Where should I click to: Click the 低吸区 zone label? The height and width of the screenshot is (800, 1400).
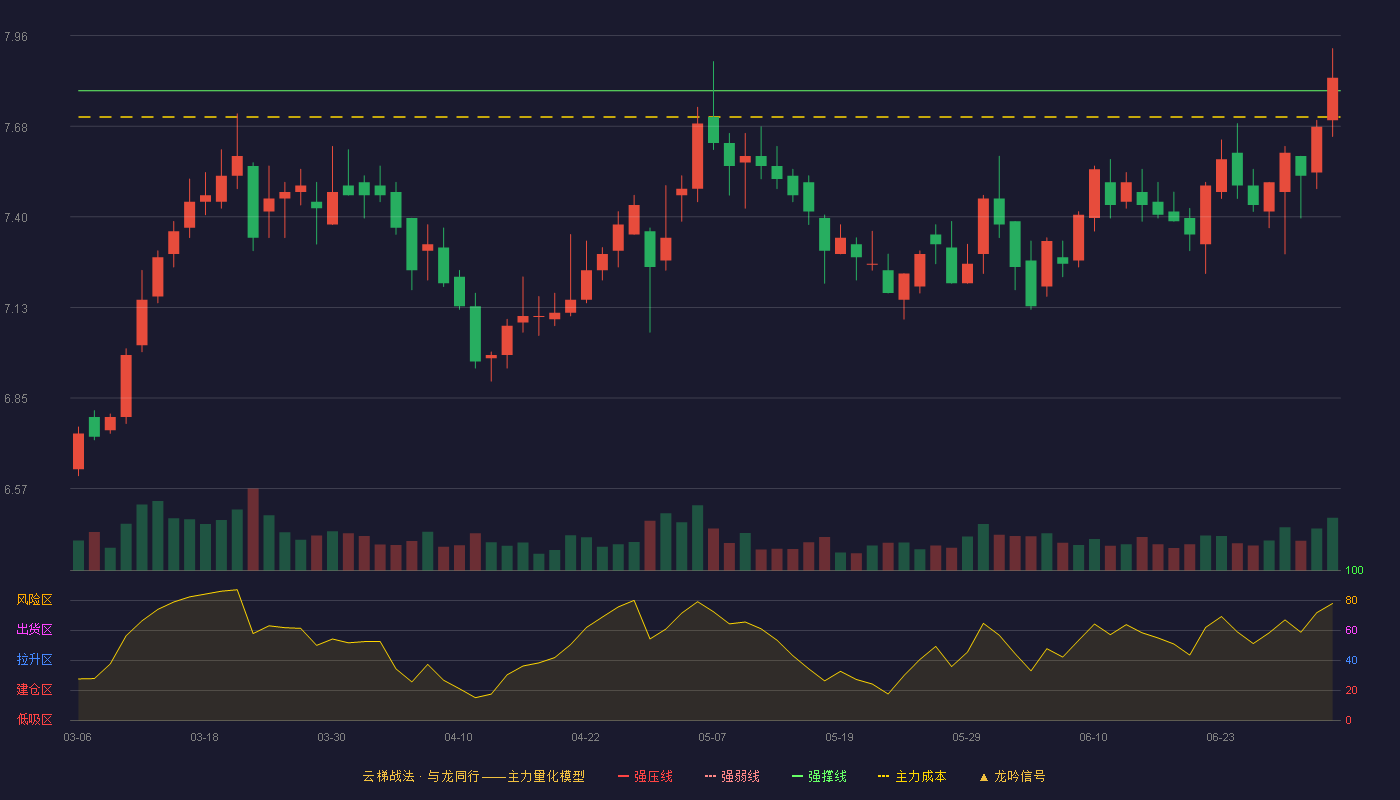[34, 719]
